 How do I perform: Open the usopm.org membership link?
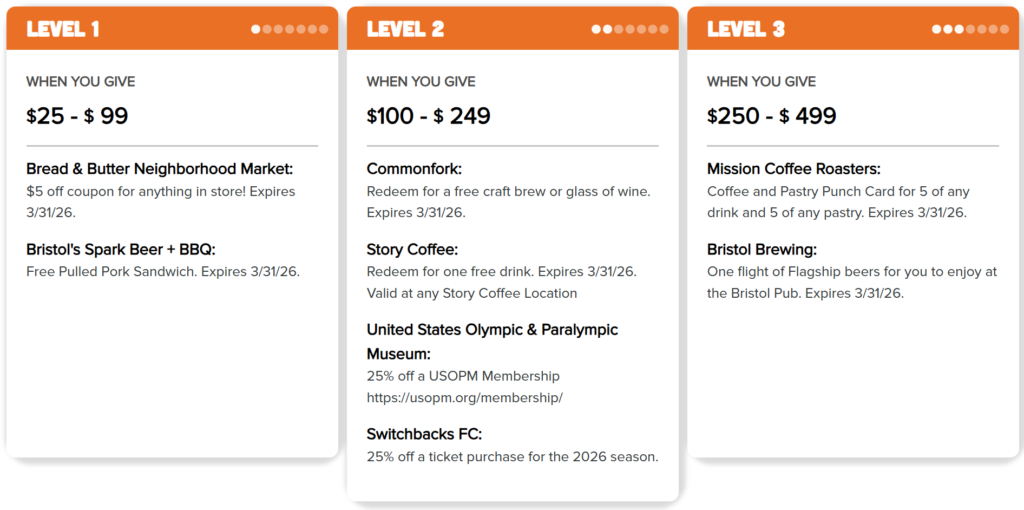pyautogui.click(x=464, y=398)
